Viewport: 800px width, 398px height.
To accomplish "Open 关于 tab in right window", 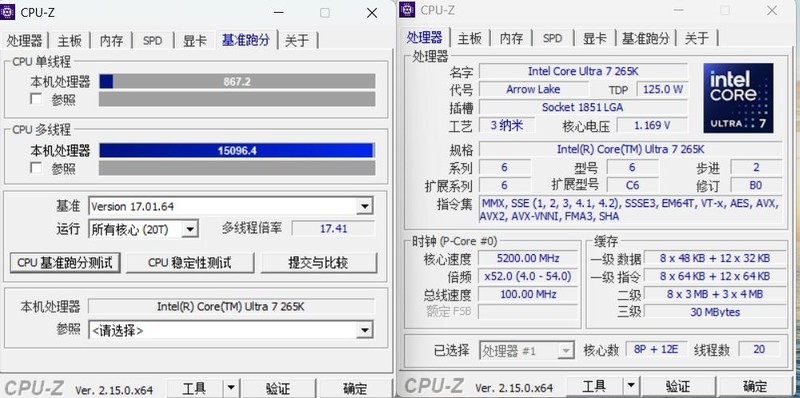I will point(697,39).
